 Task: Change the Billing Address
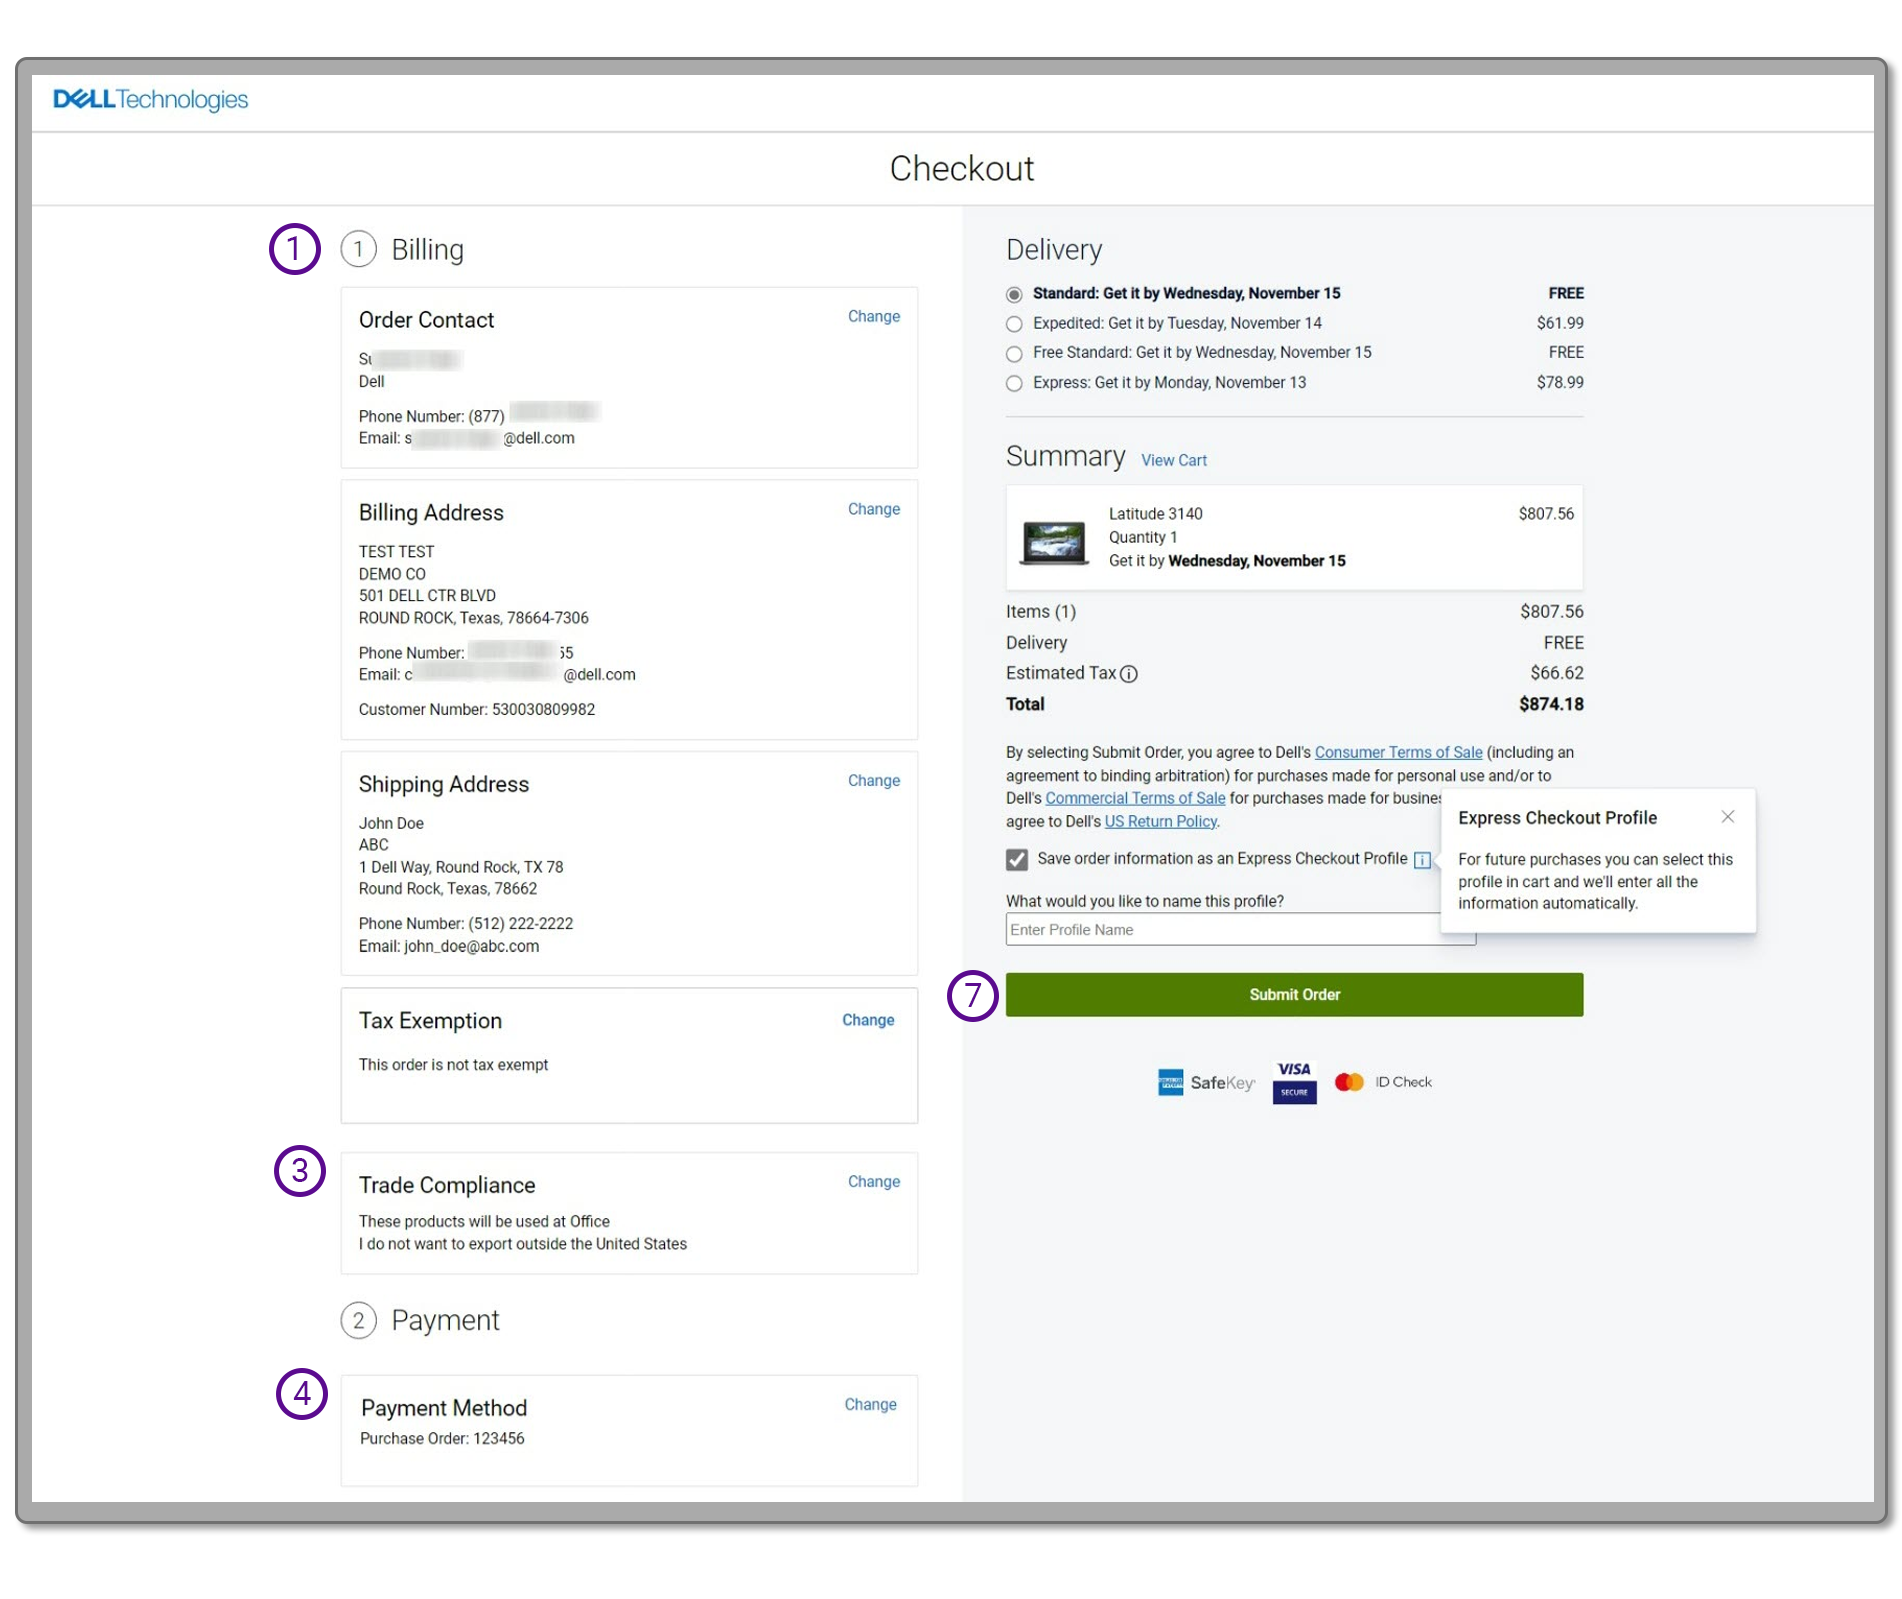tap(873, 509)
